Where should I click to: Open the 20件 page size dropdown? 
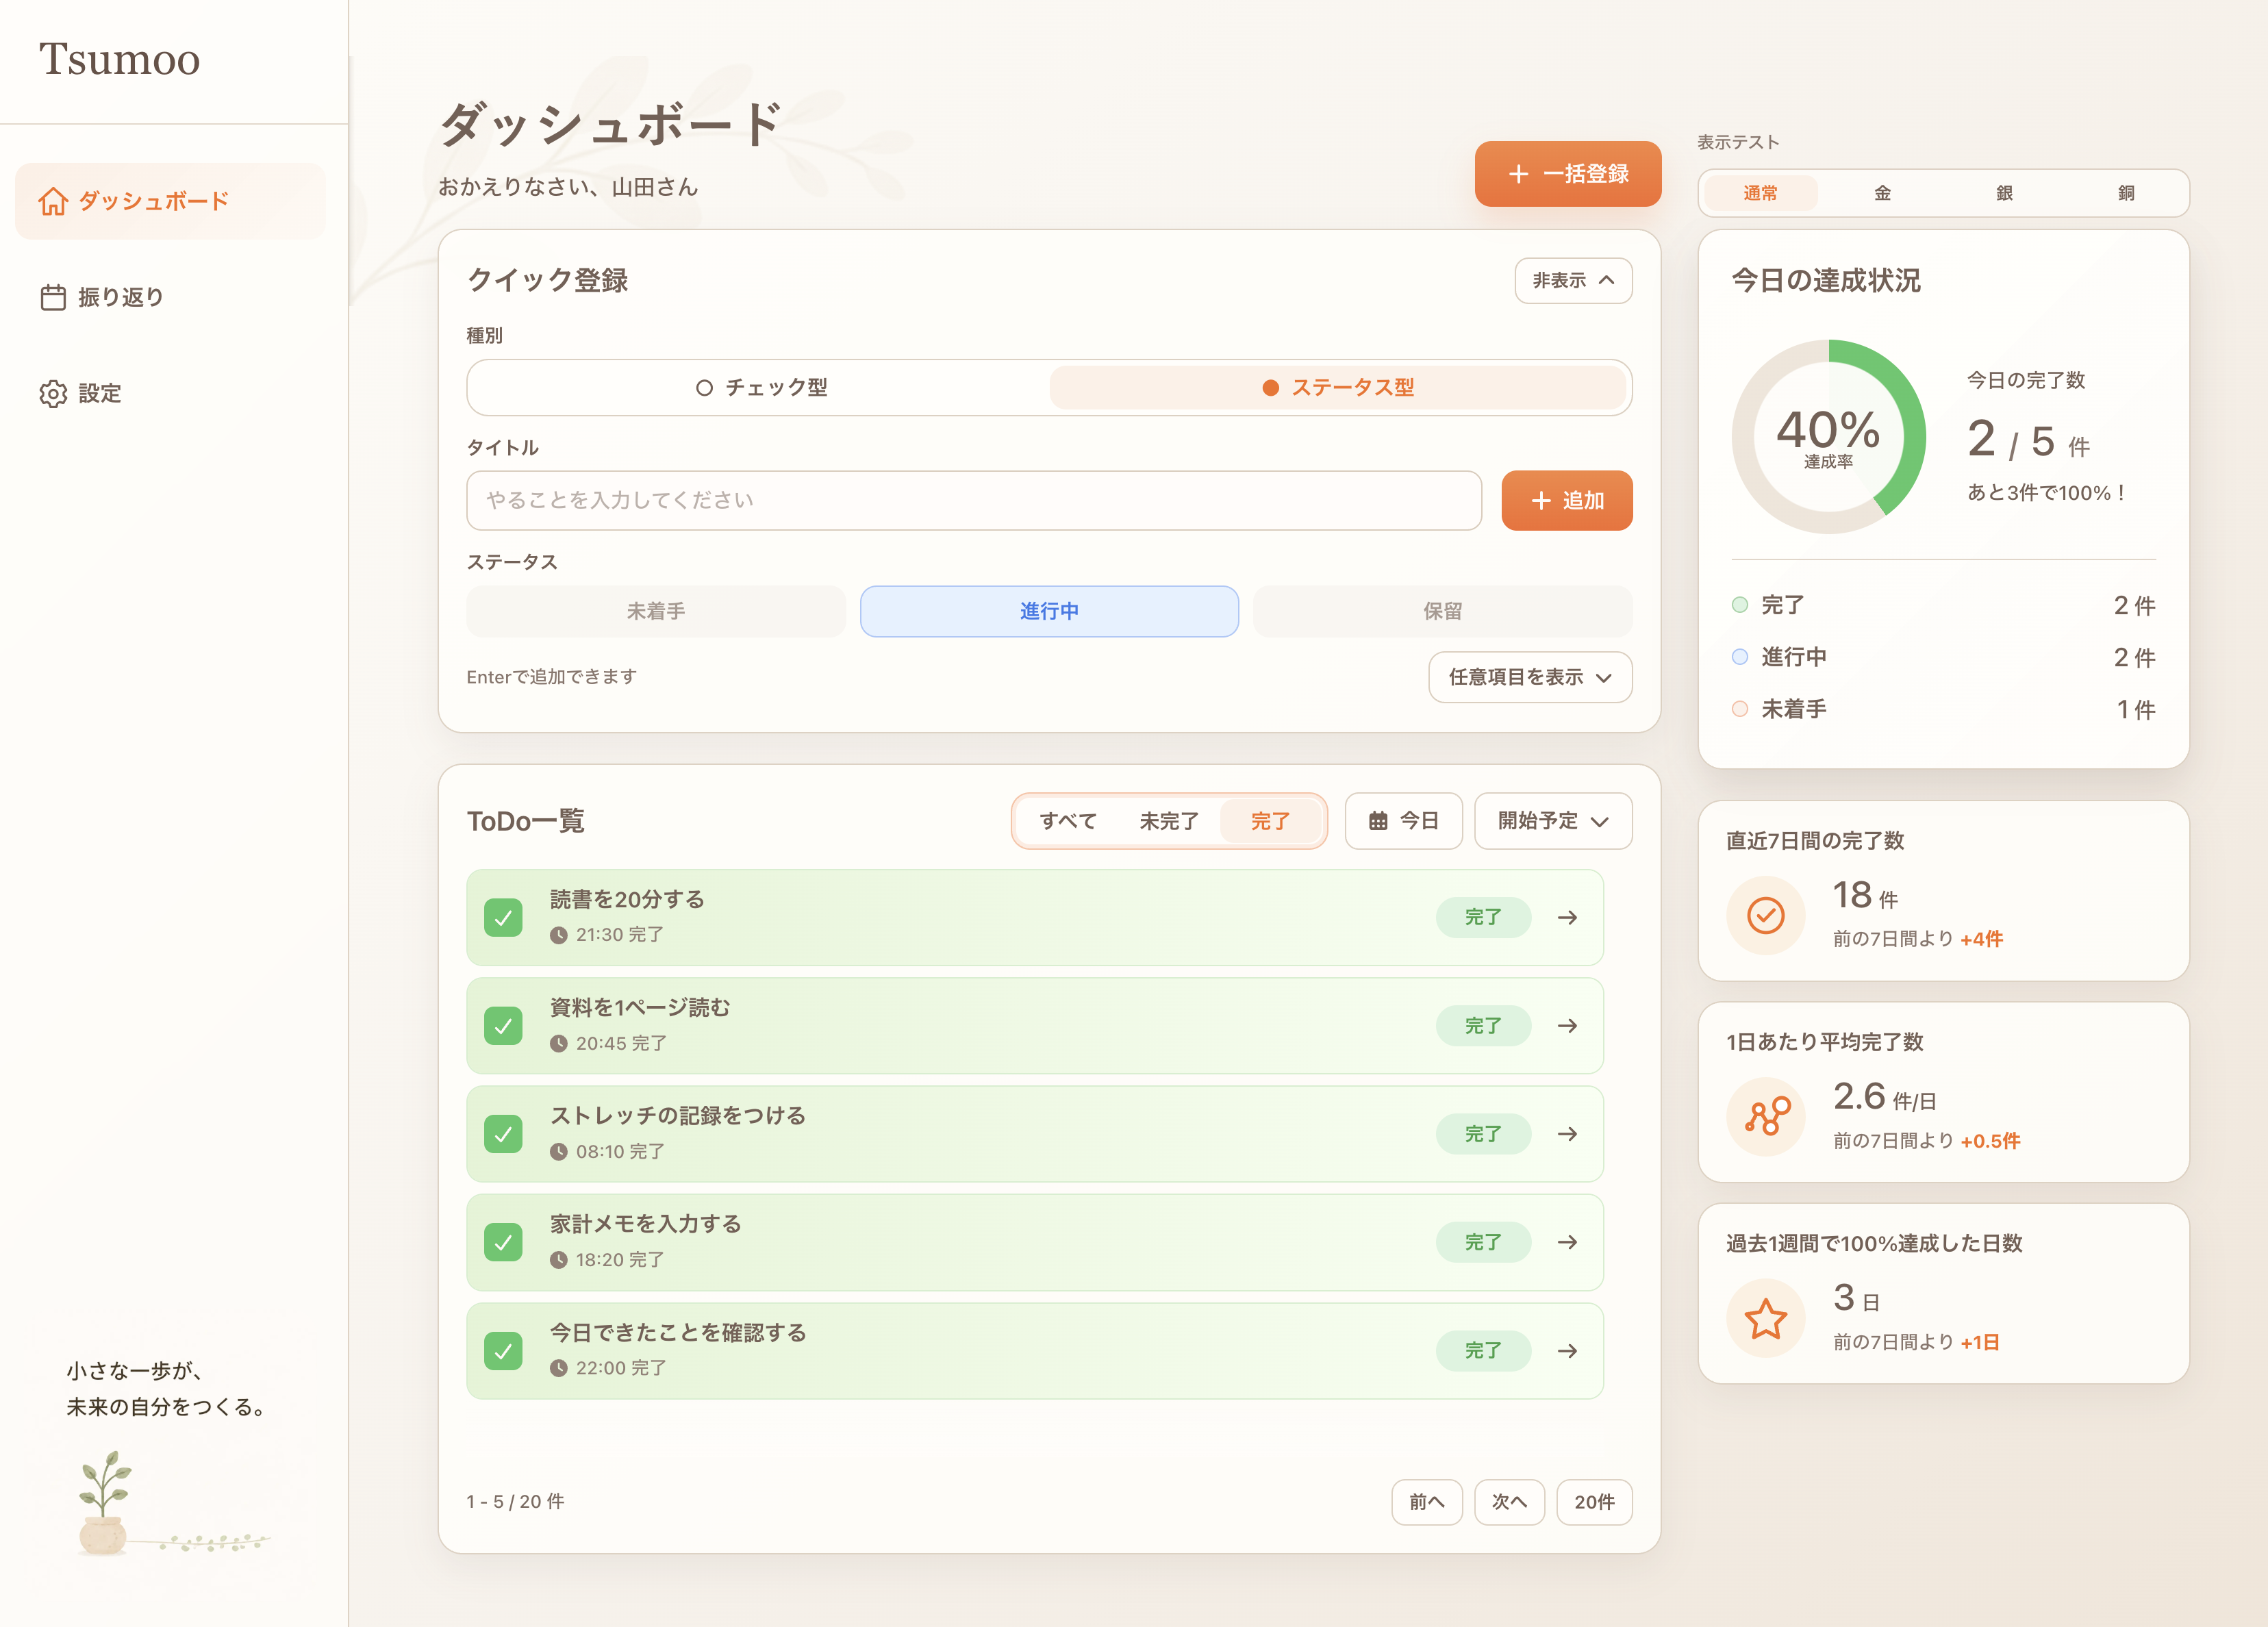pos(1594,1502)
